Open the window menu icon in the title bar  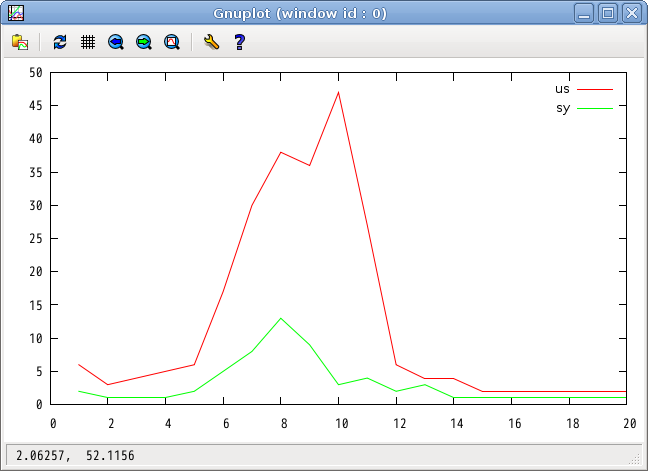(16, 13)
